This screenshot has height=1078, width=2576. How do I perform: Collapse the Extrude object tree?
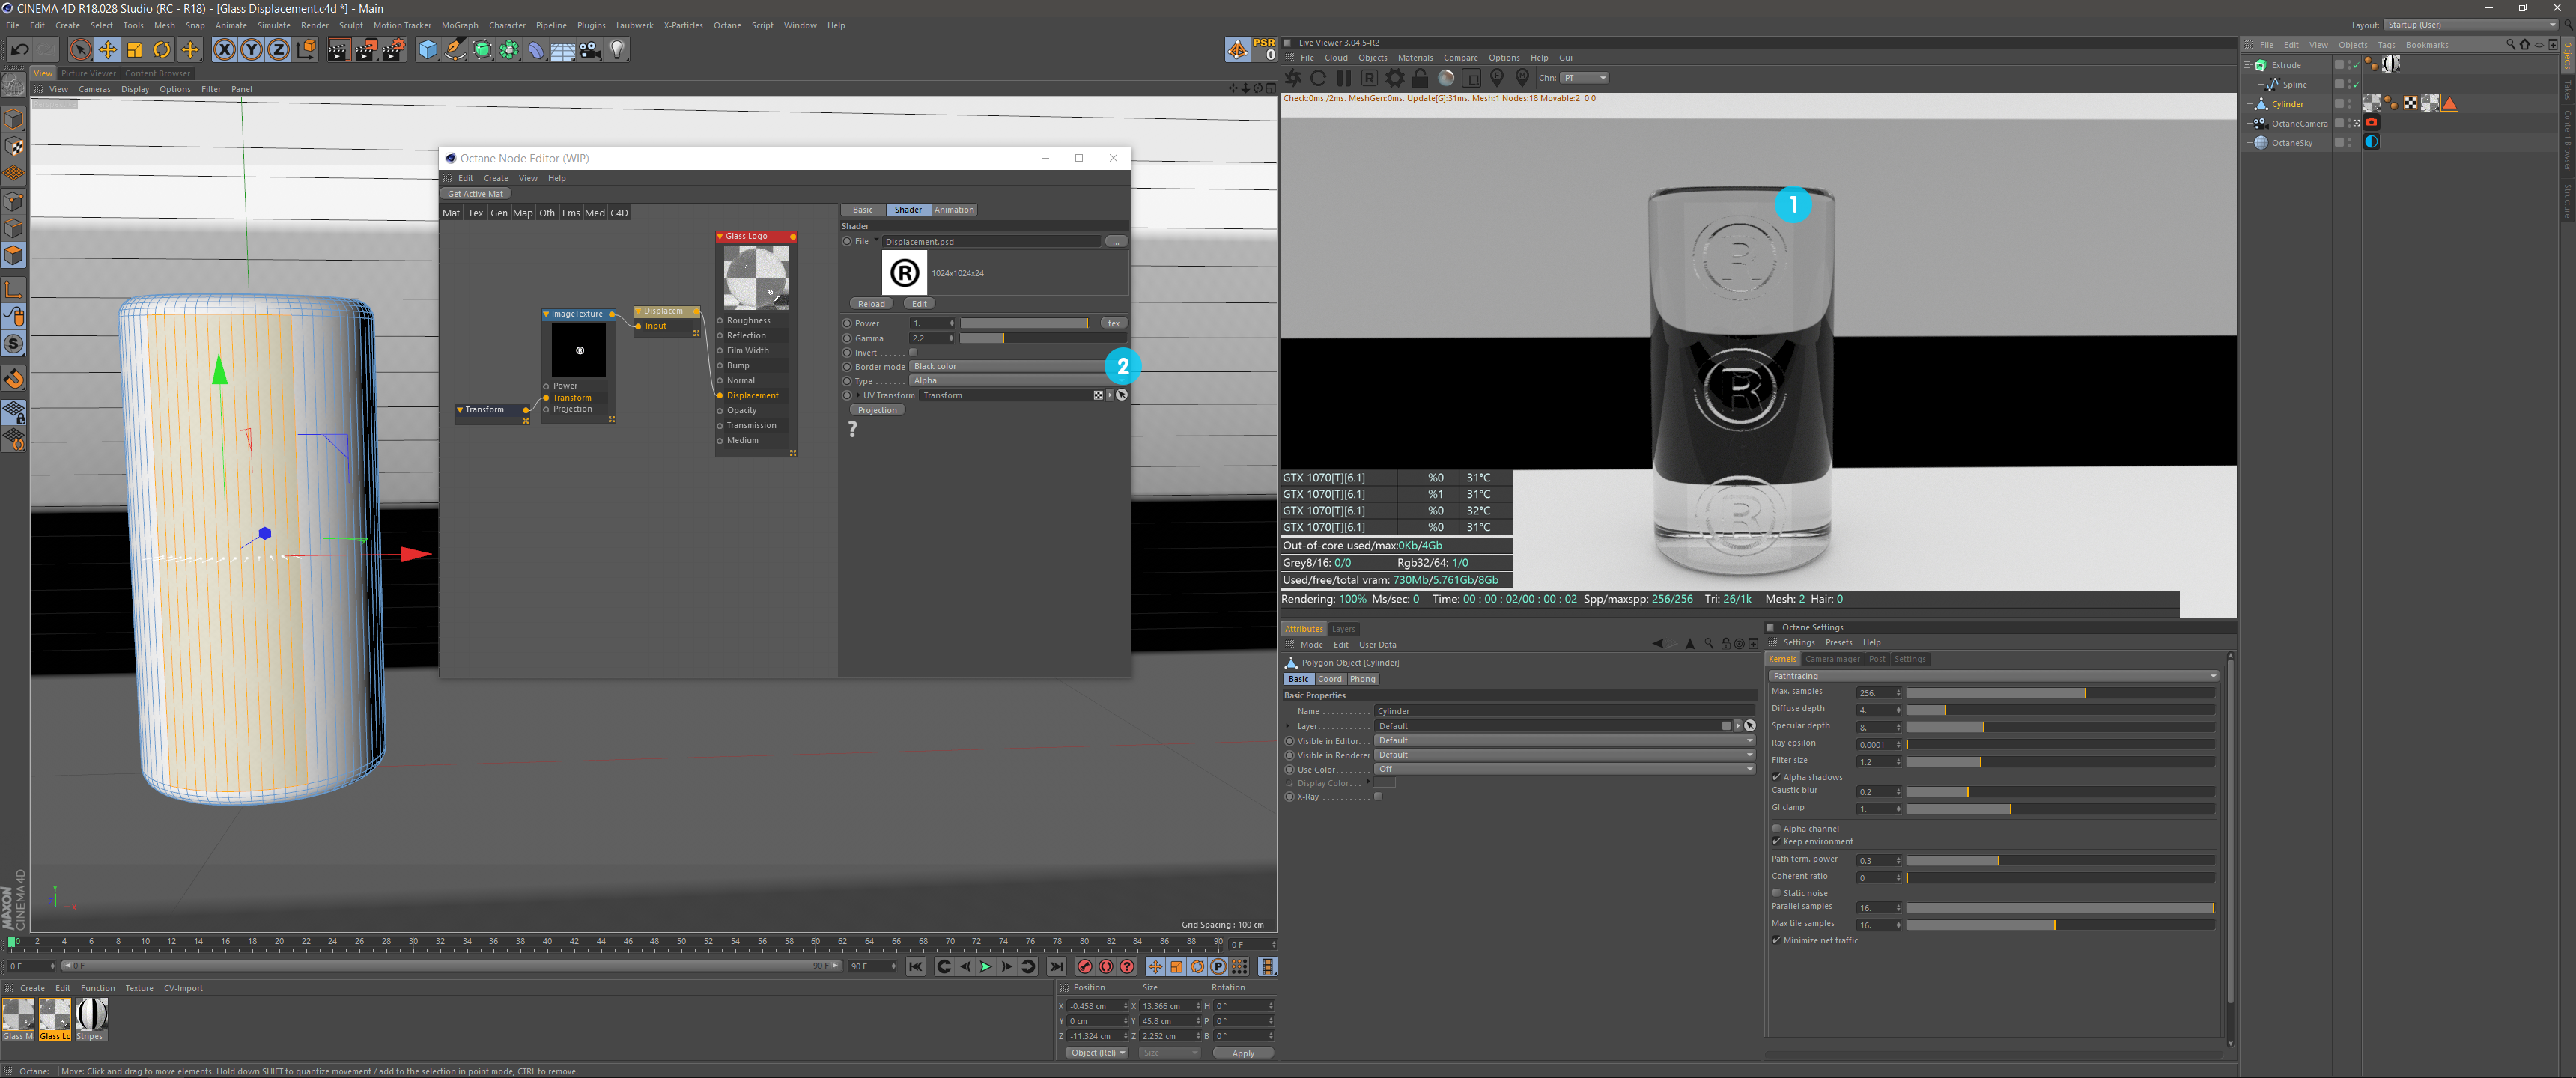[x=2247, y=65]
